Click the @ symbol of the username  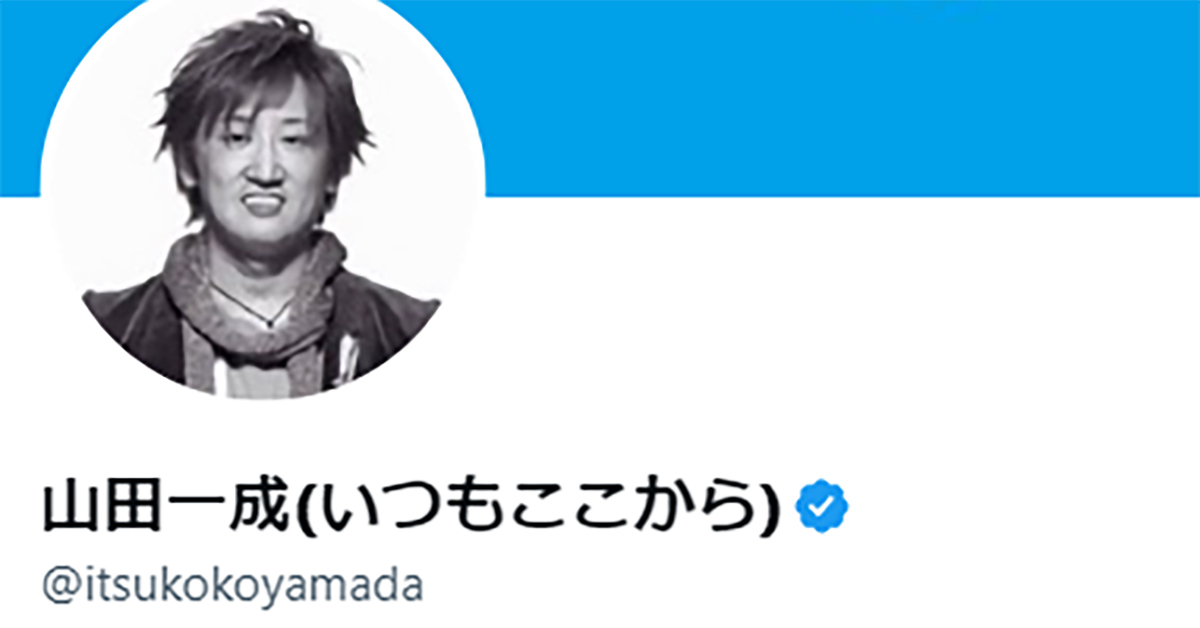point(58,586)
